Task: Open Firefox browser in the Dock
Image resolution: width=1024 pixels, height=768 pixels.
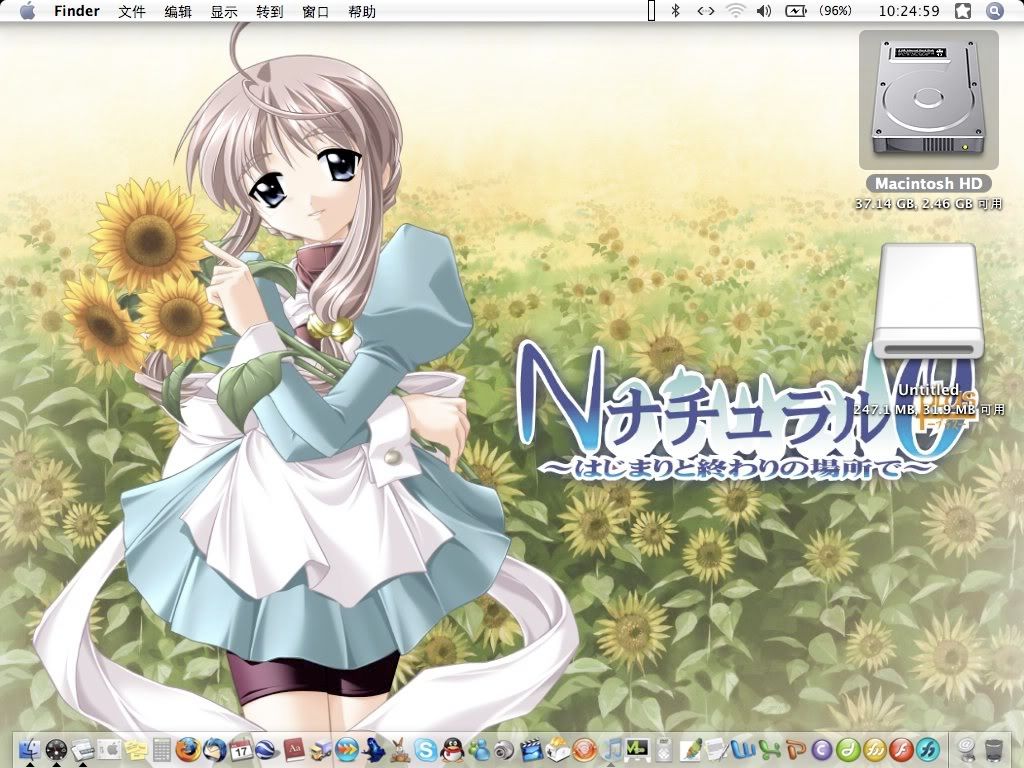Action: coord(188,750)
